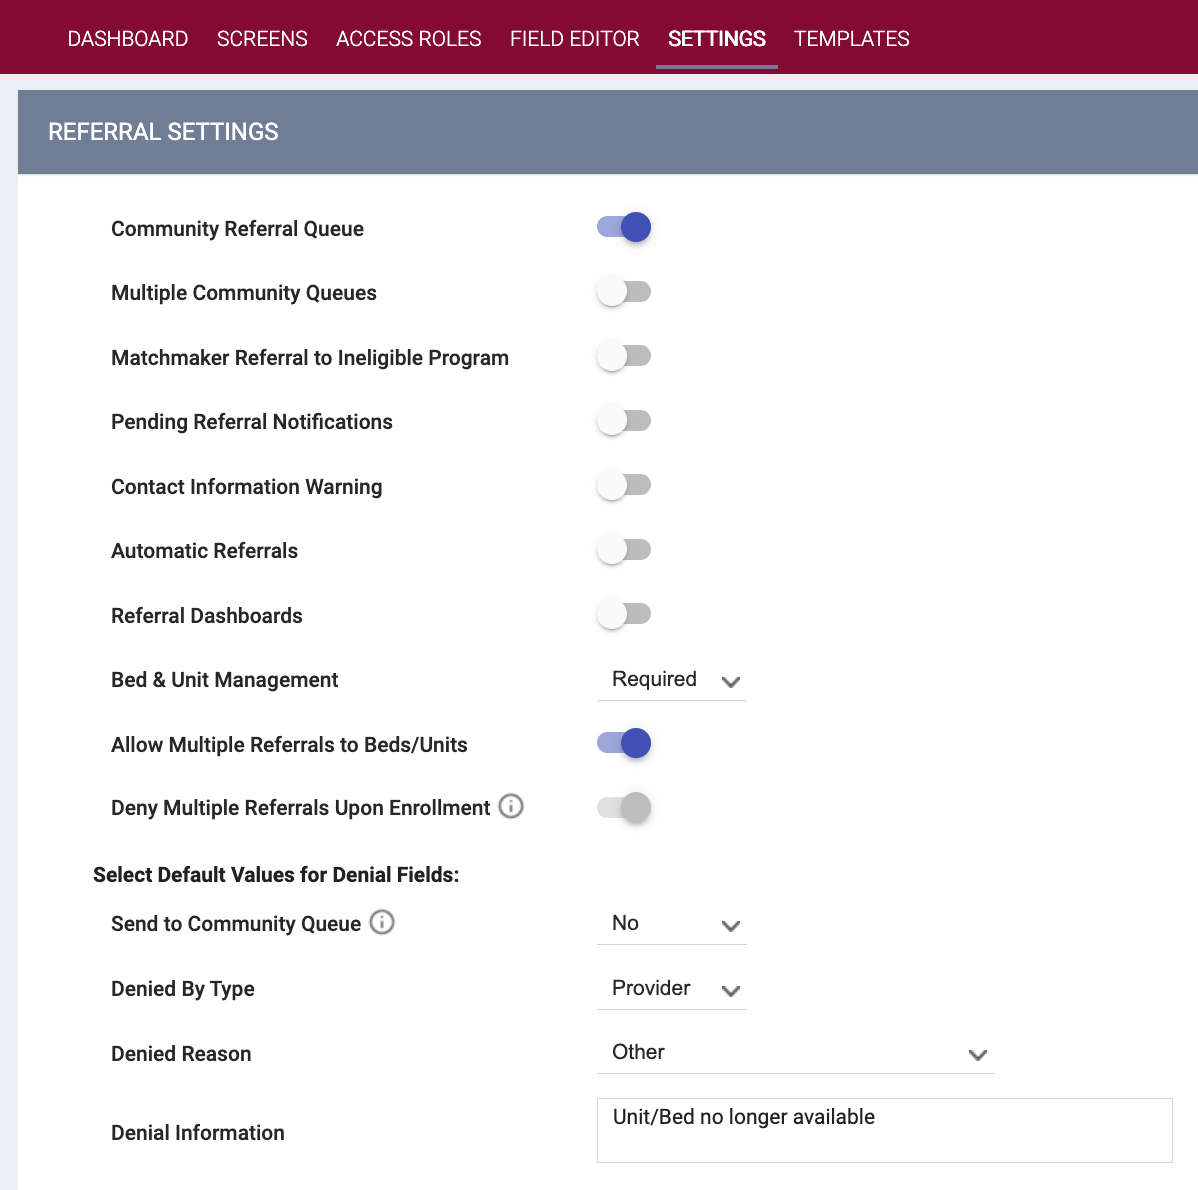
Task: Disable the Community Referral Queue toggle
Action: [x=623, y=227]
